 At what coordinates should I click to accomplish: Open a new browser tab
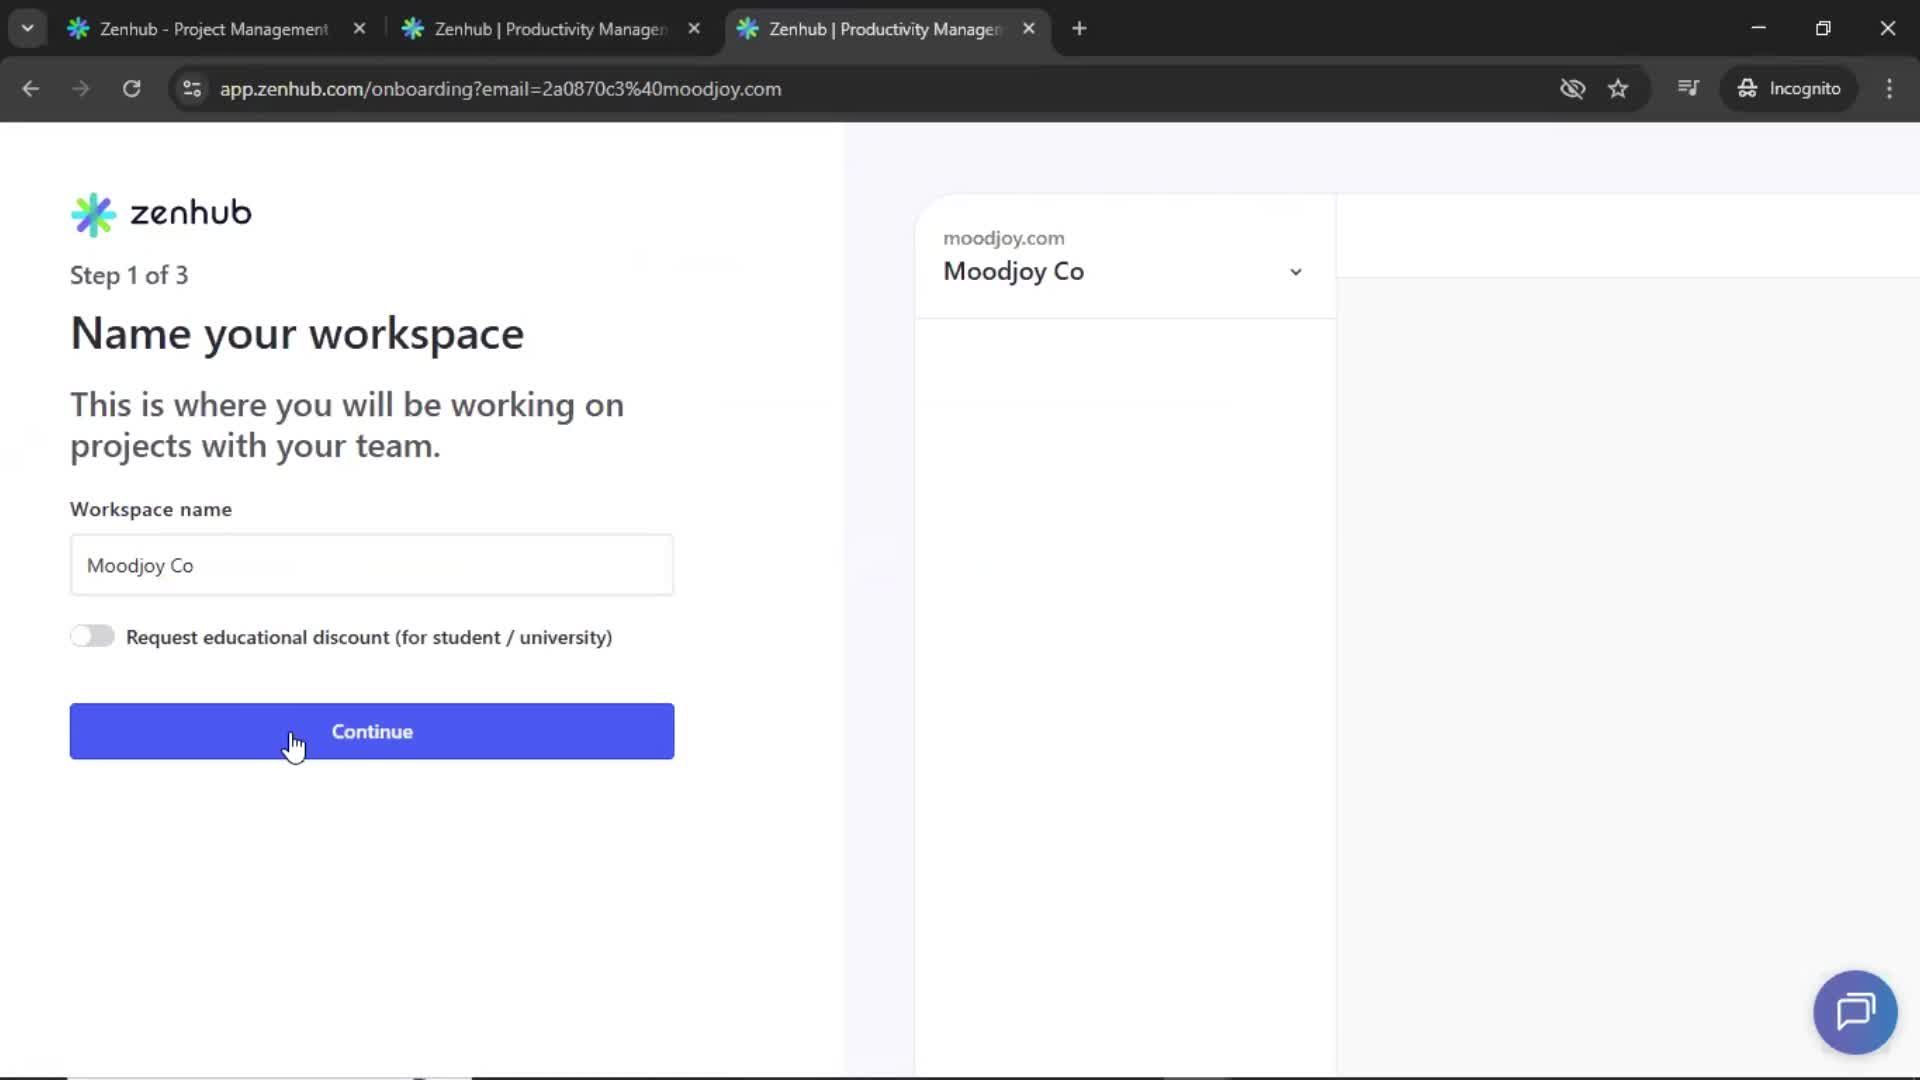(1079, 28)
